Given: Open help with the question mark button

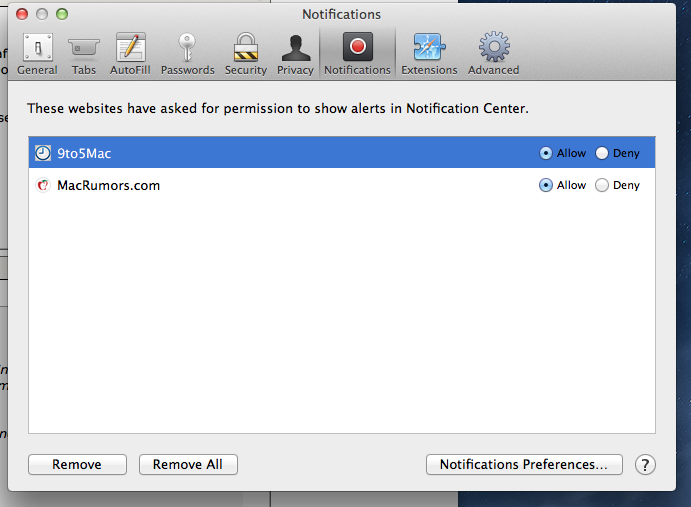Looking at the screenshot, I should pyautogui.click(x=645, y=465).
